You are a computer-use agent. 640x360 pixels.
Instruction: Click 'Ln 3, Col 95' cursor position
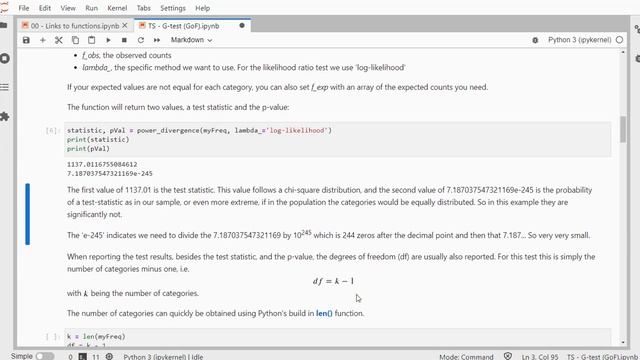pos(540,357)
